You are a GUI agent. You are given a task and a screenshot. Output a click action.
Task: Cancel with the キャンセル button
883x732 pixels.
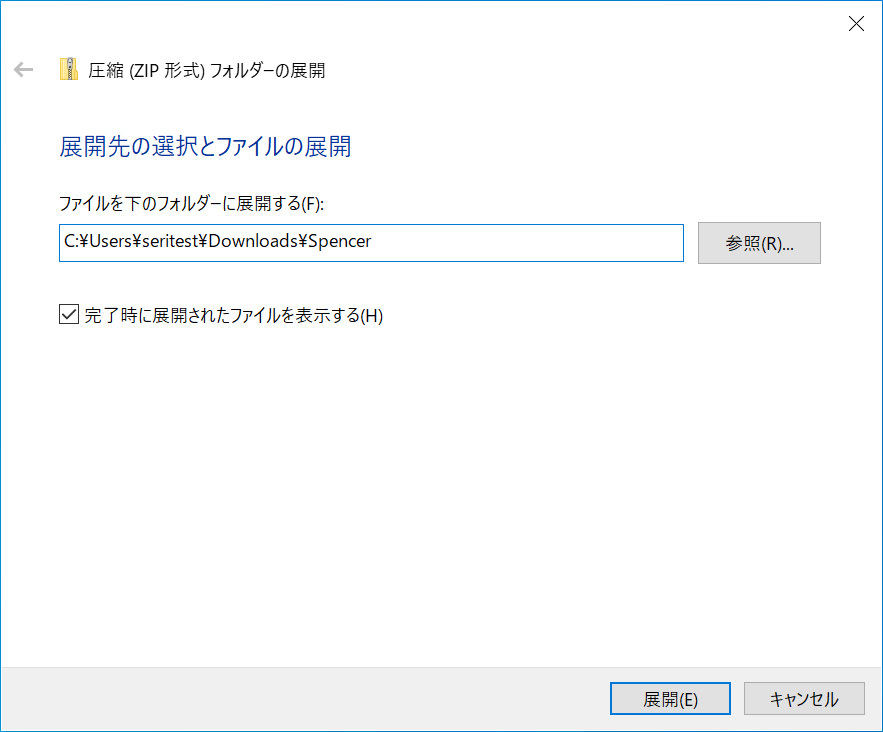tap(804, 699)
